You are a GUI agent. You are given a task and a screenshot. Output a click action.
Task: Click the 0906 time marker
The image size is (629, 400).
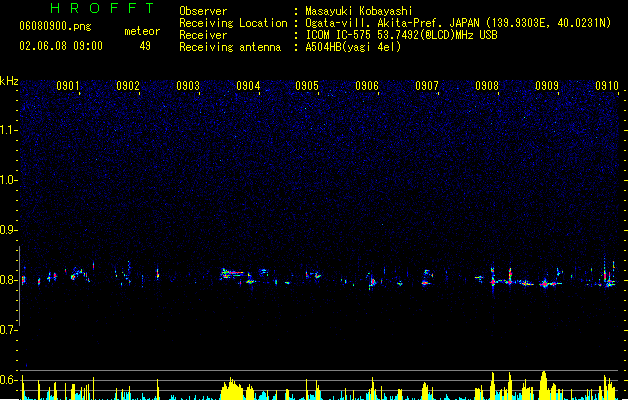[x=367, y=85]
